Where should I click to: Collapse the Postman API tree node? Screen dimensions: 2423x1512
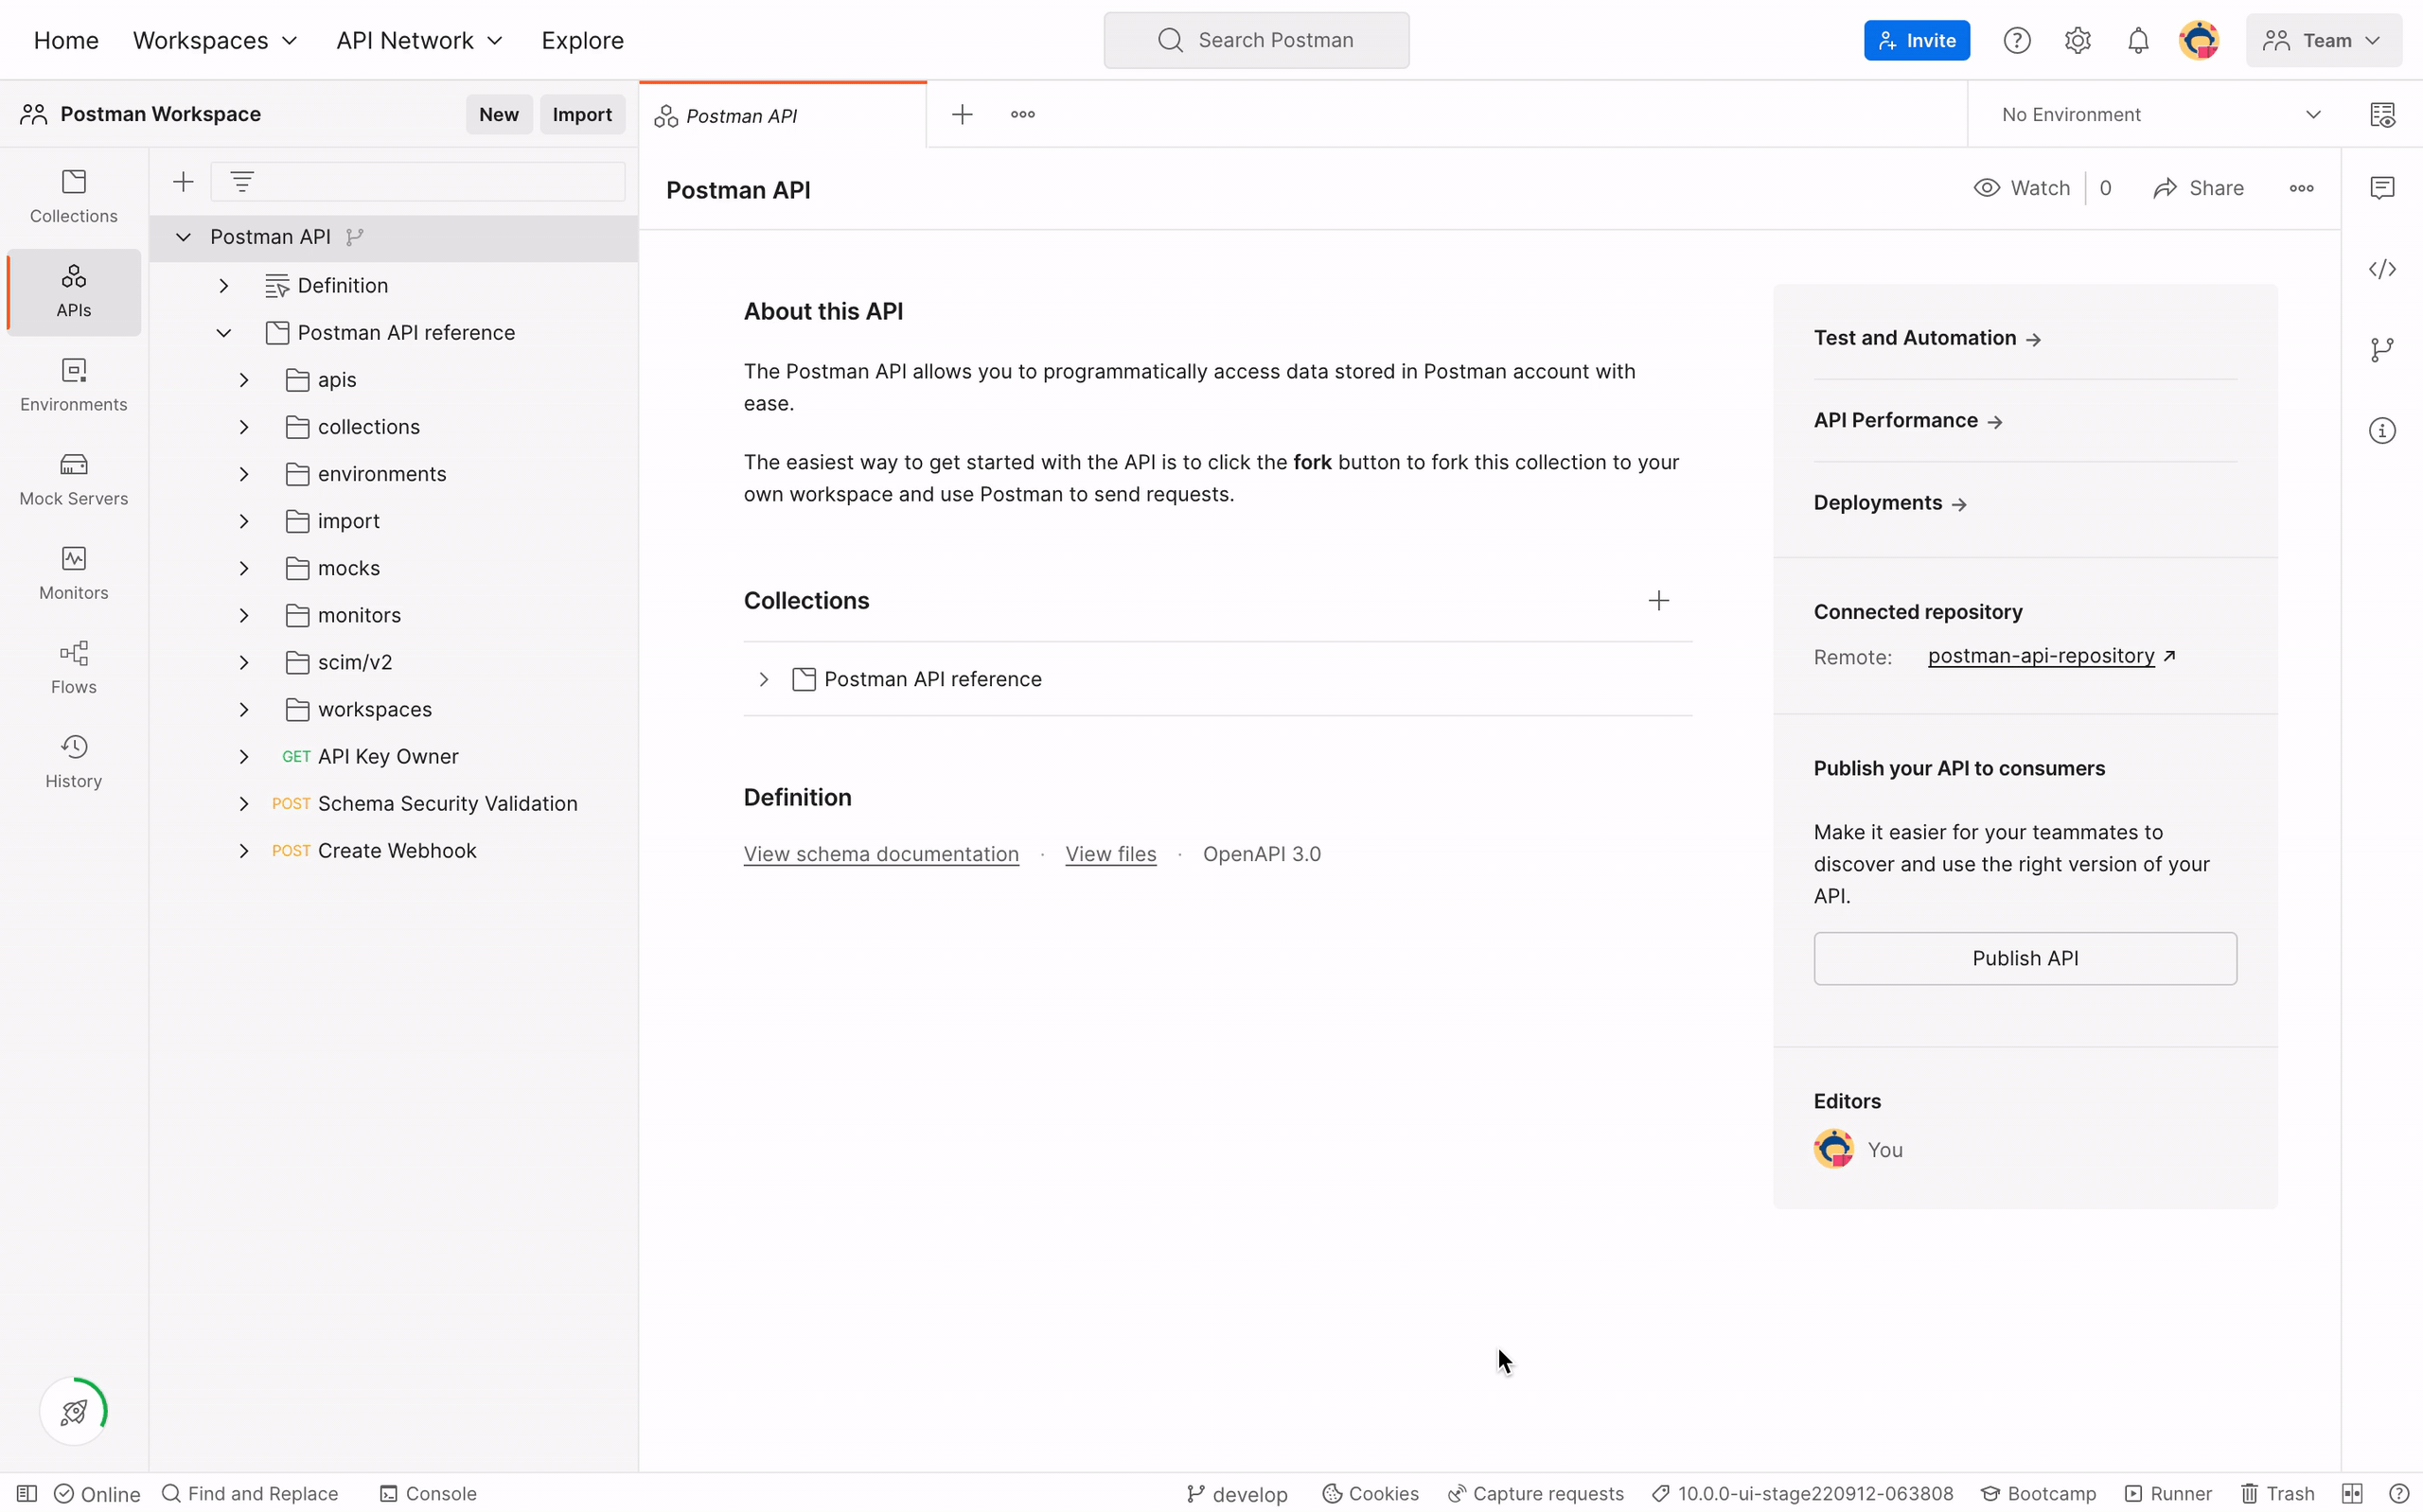click(x=183, y=237)
